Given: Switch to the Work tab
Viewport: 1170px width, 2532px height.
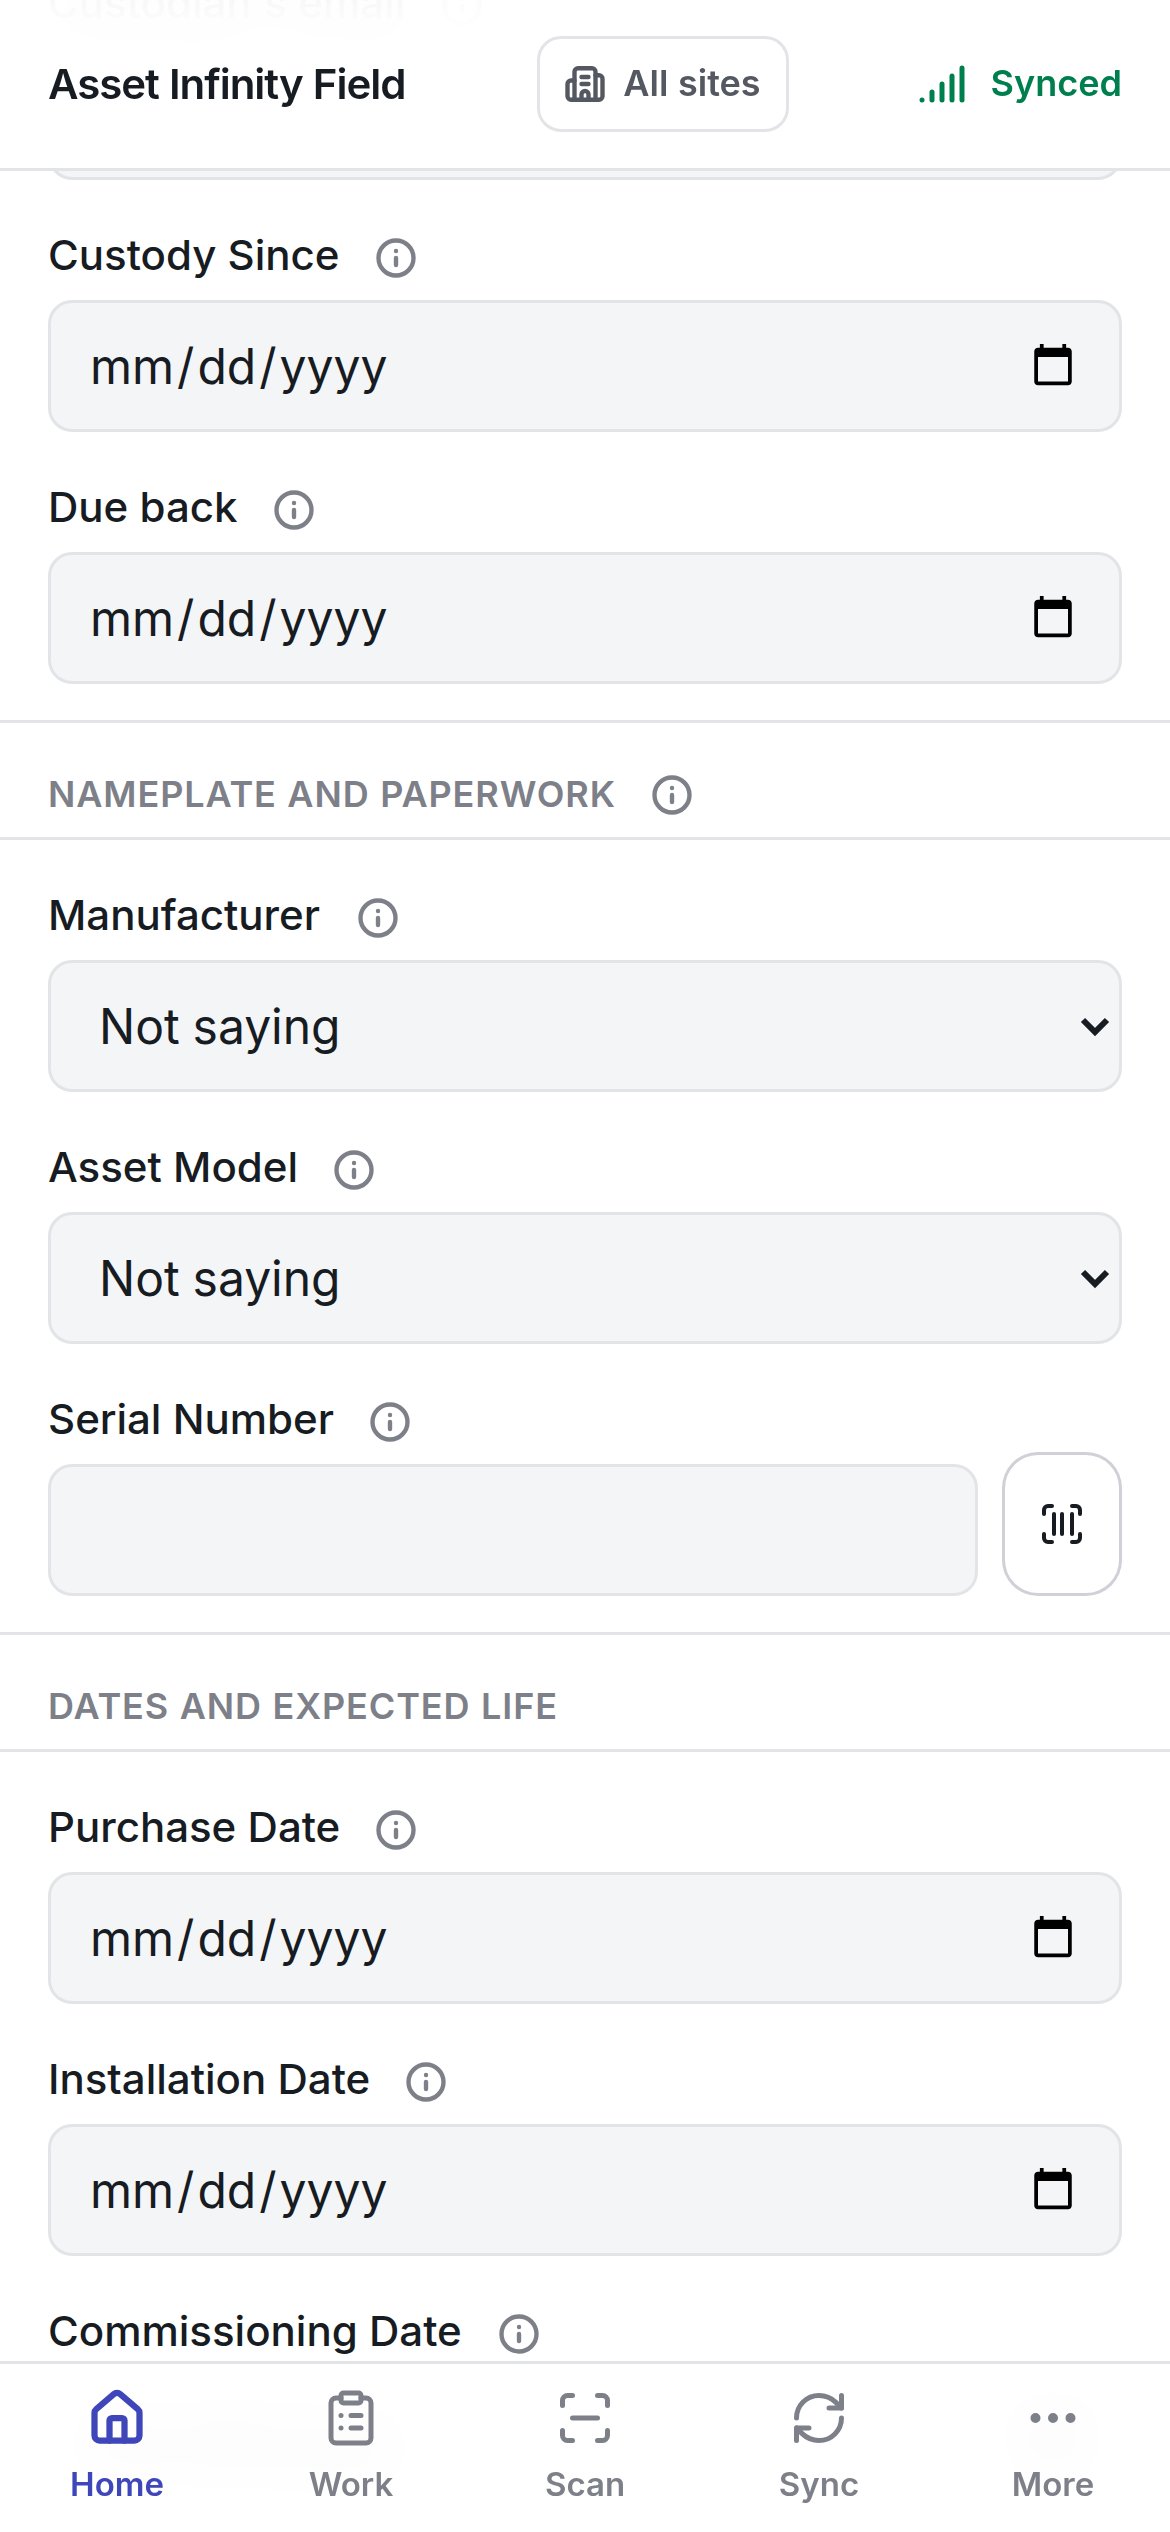Looking at the screenshot, I should (x=351, y=2444).
